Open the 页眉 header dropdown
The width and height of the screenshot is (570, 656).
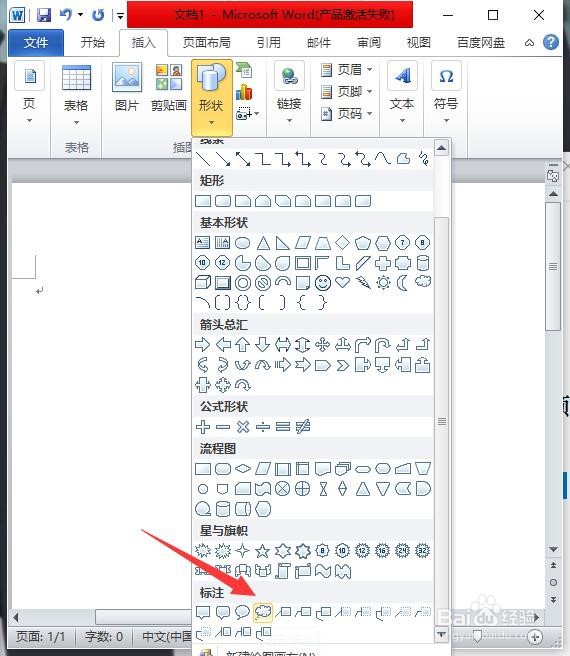346,69
